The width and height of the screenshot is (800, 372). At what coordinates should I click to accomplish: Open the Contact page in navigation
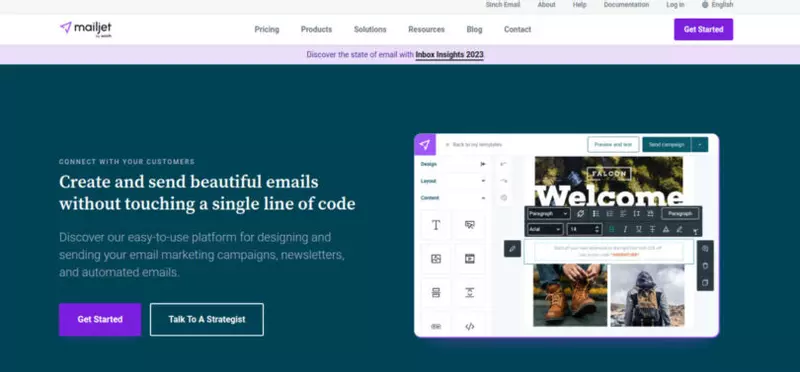click(517, 29)
